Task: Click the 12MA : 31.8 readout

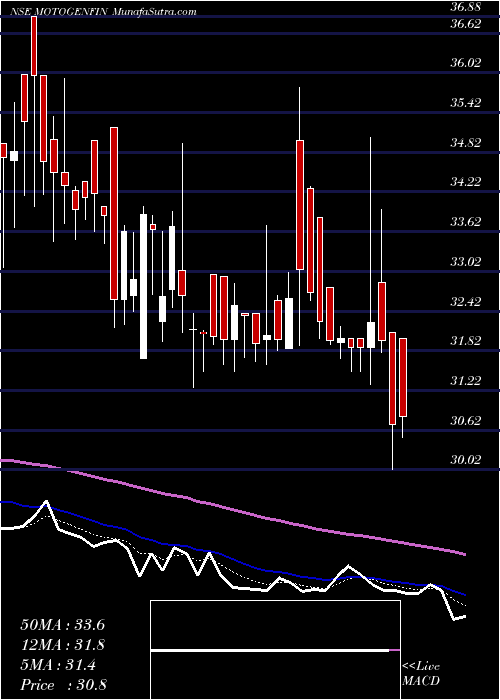Action: [62, 645]
